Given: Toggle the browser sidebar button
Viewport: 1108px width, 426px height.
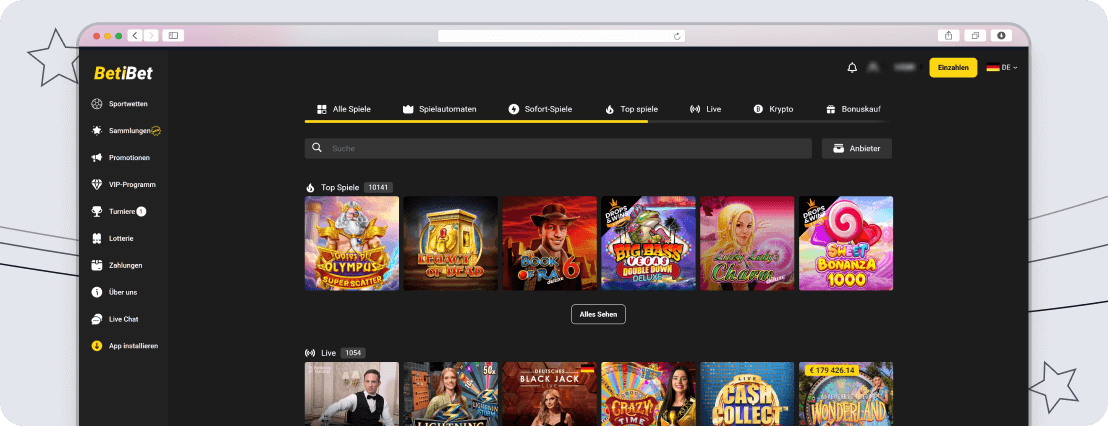Looking at the screenshot, I should tap(173, 35).
